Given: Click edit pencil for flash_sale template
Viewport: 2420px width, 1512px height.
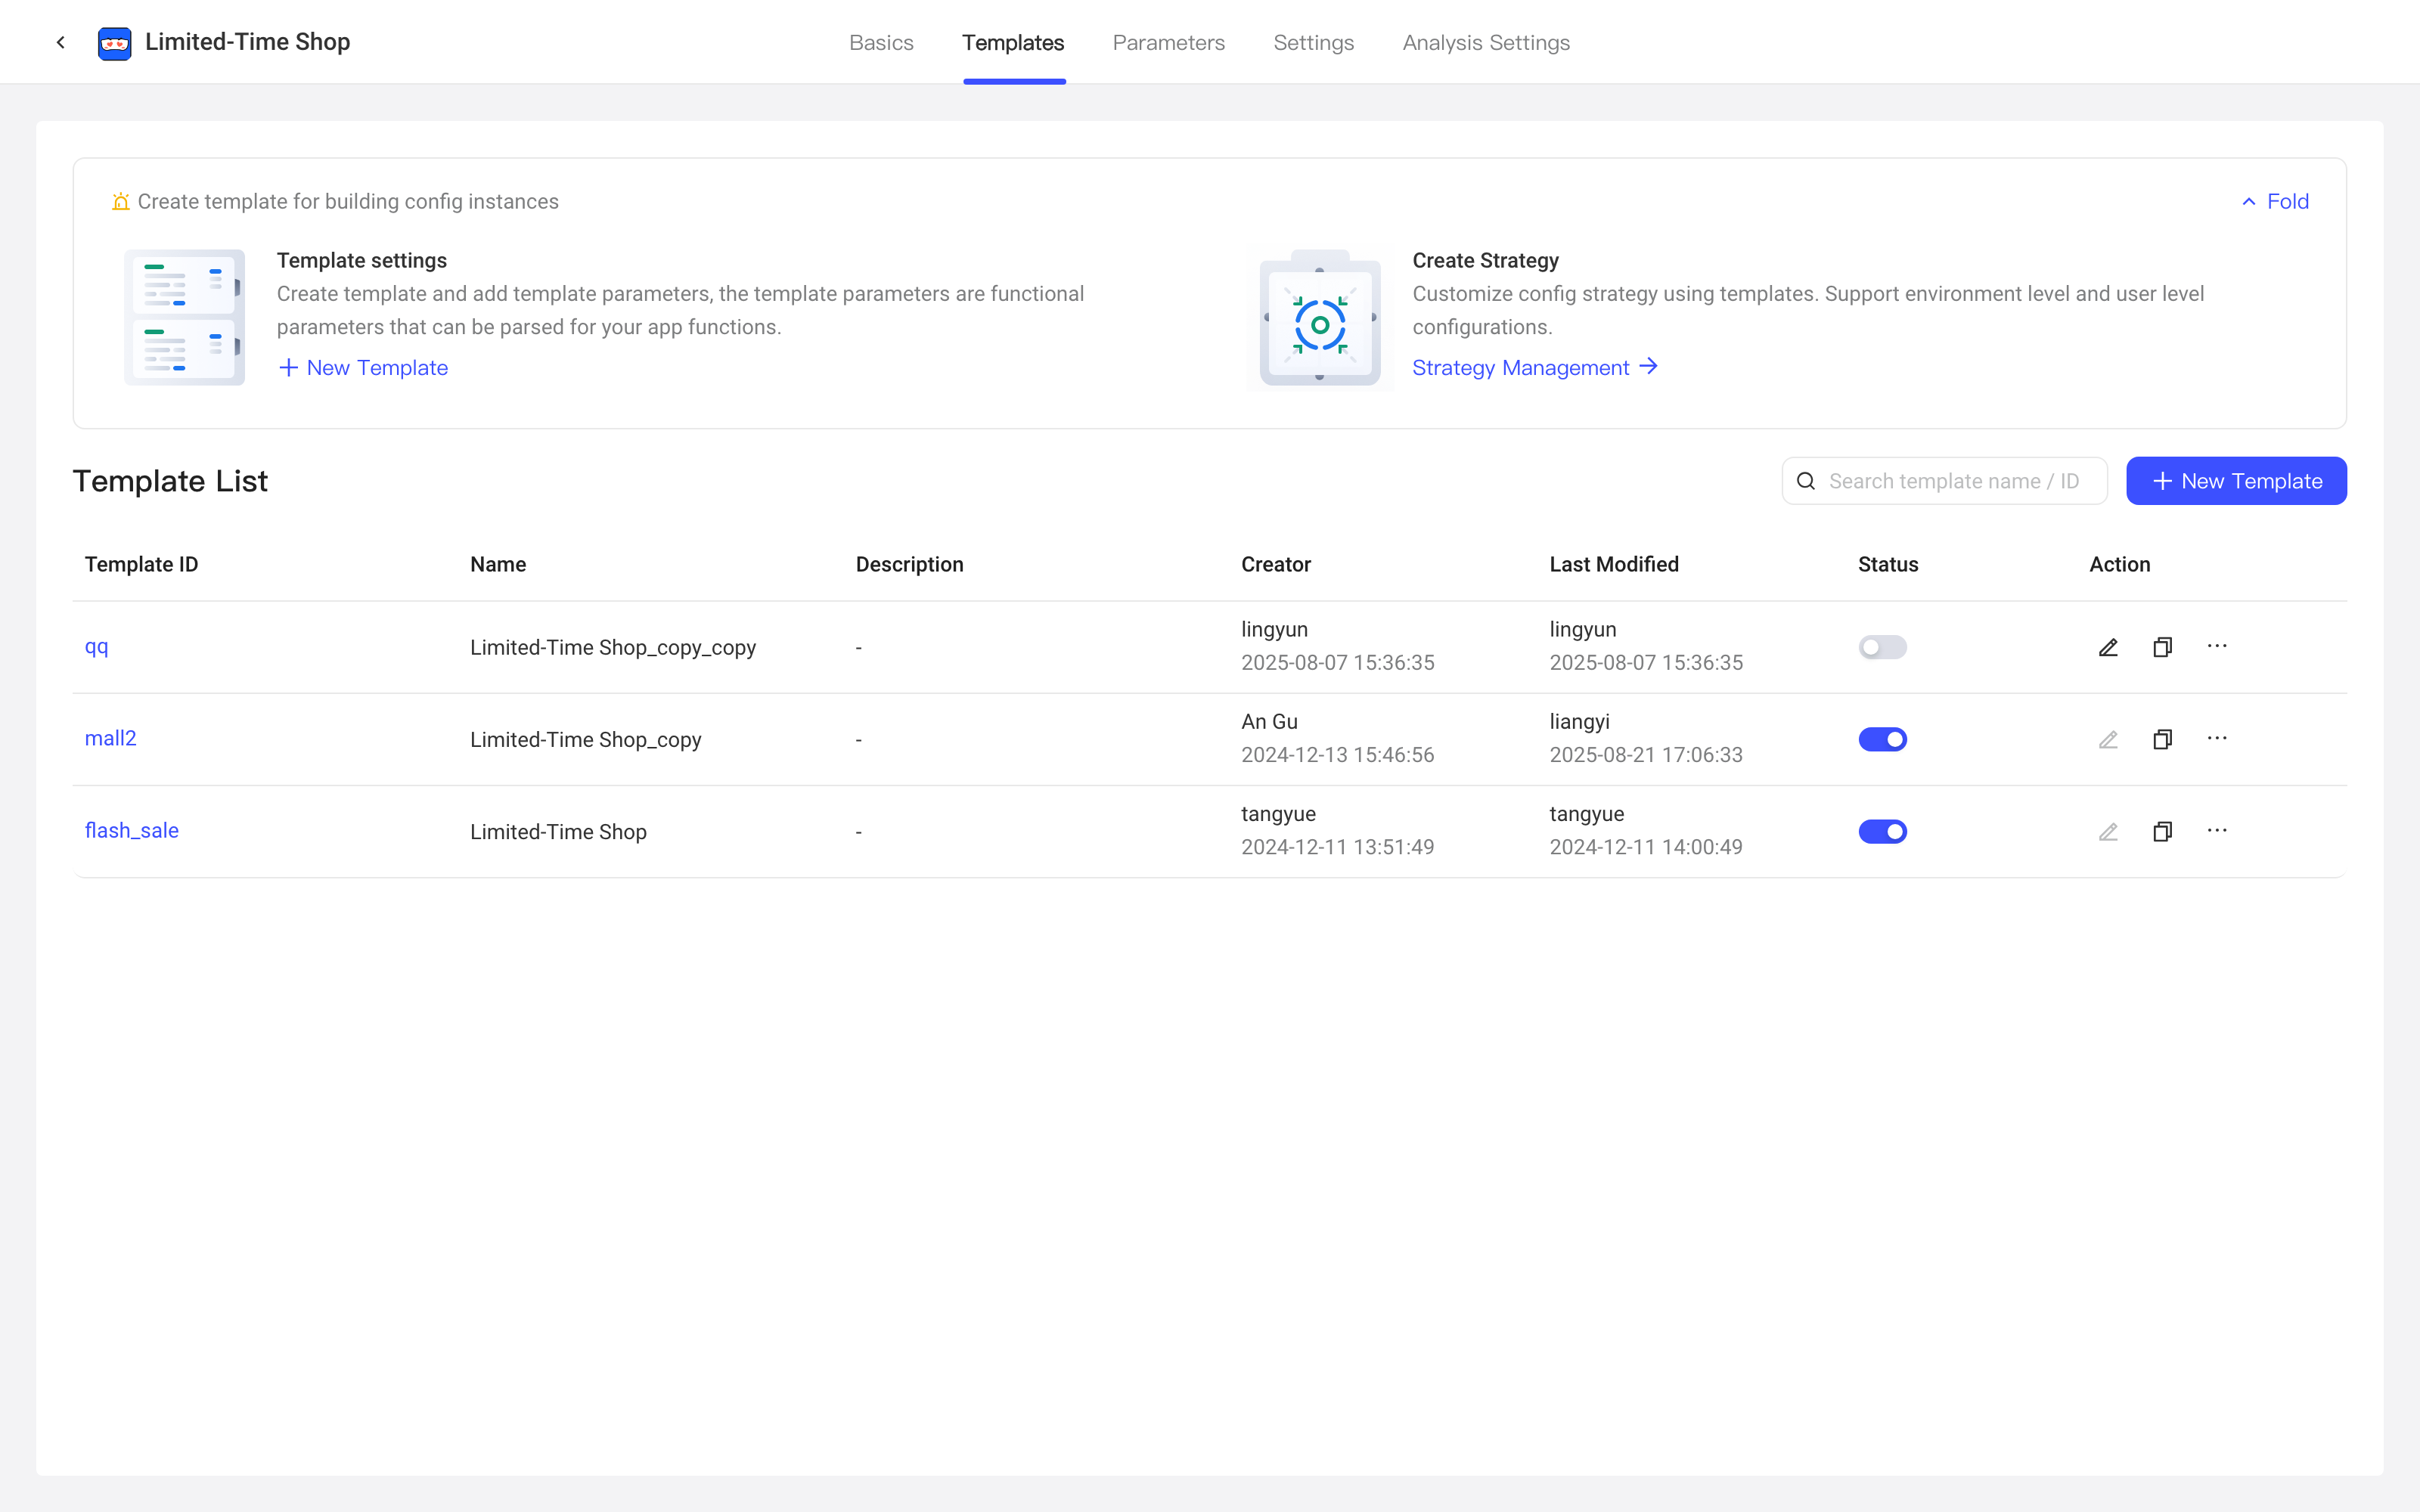Looking at the screenshot, I should (2108, 831).
